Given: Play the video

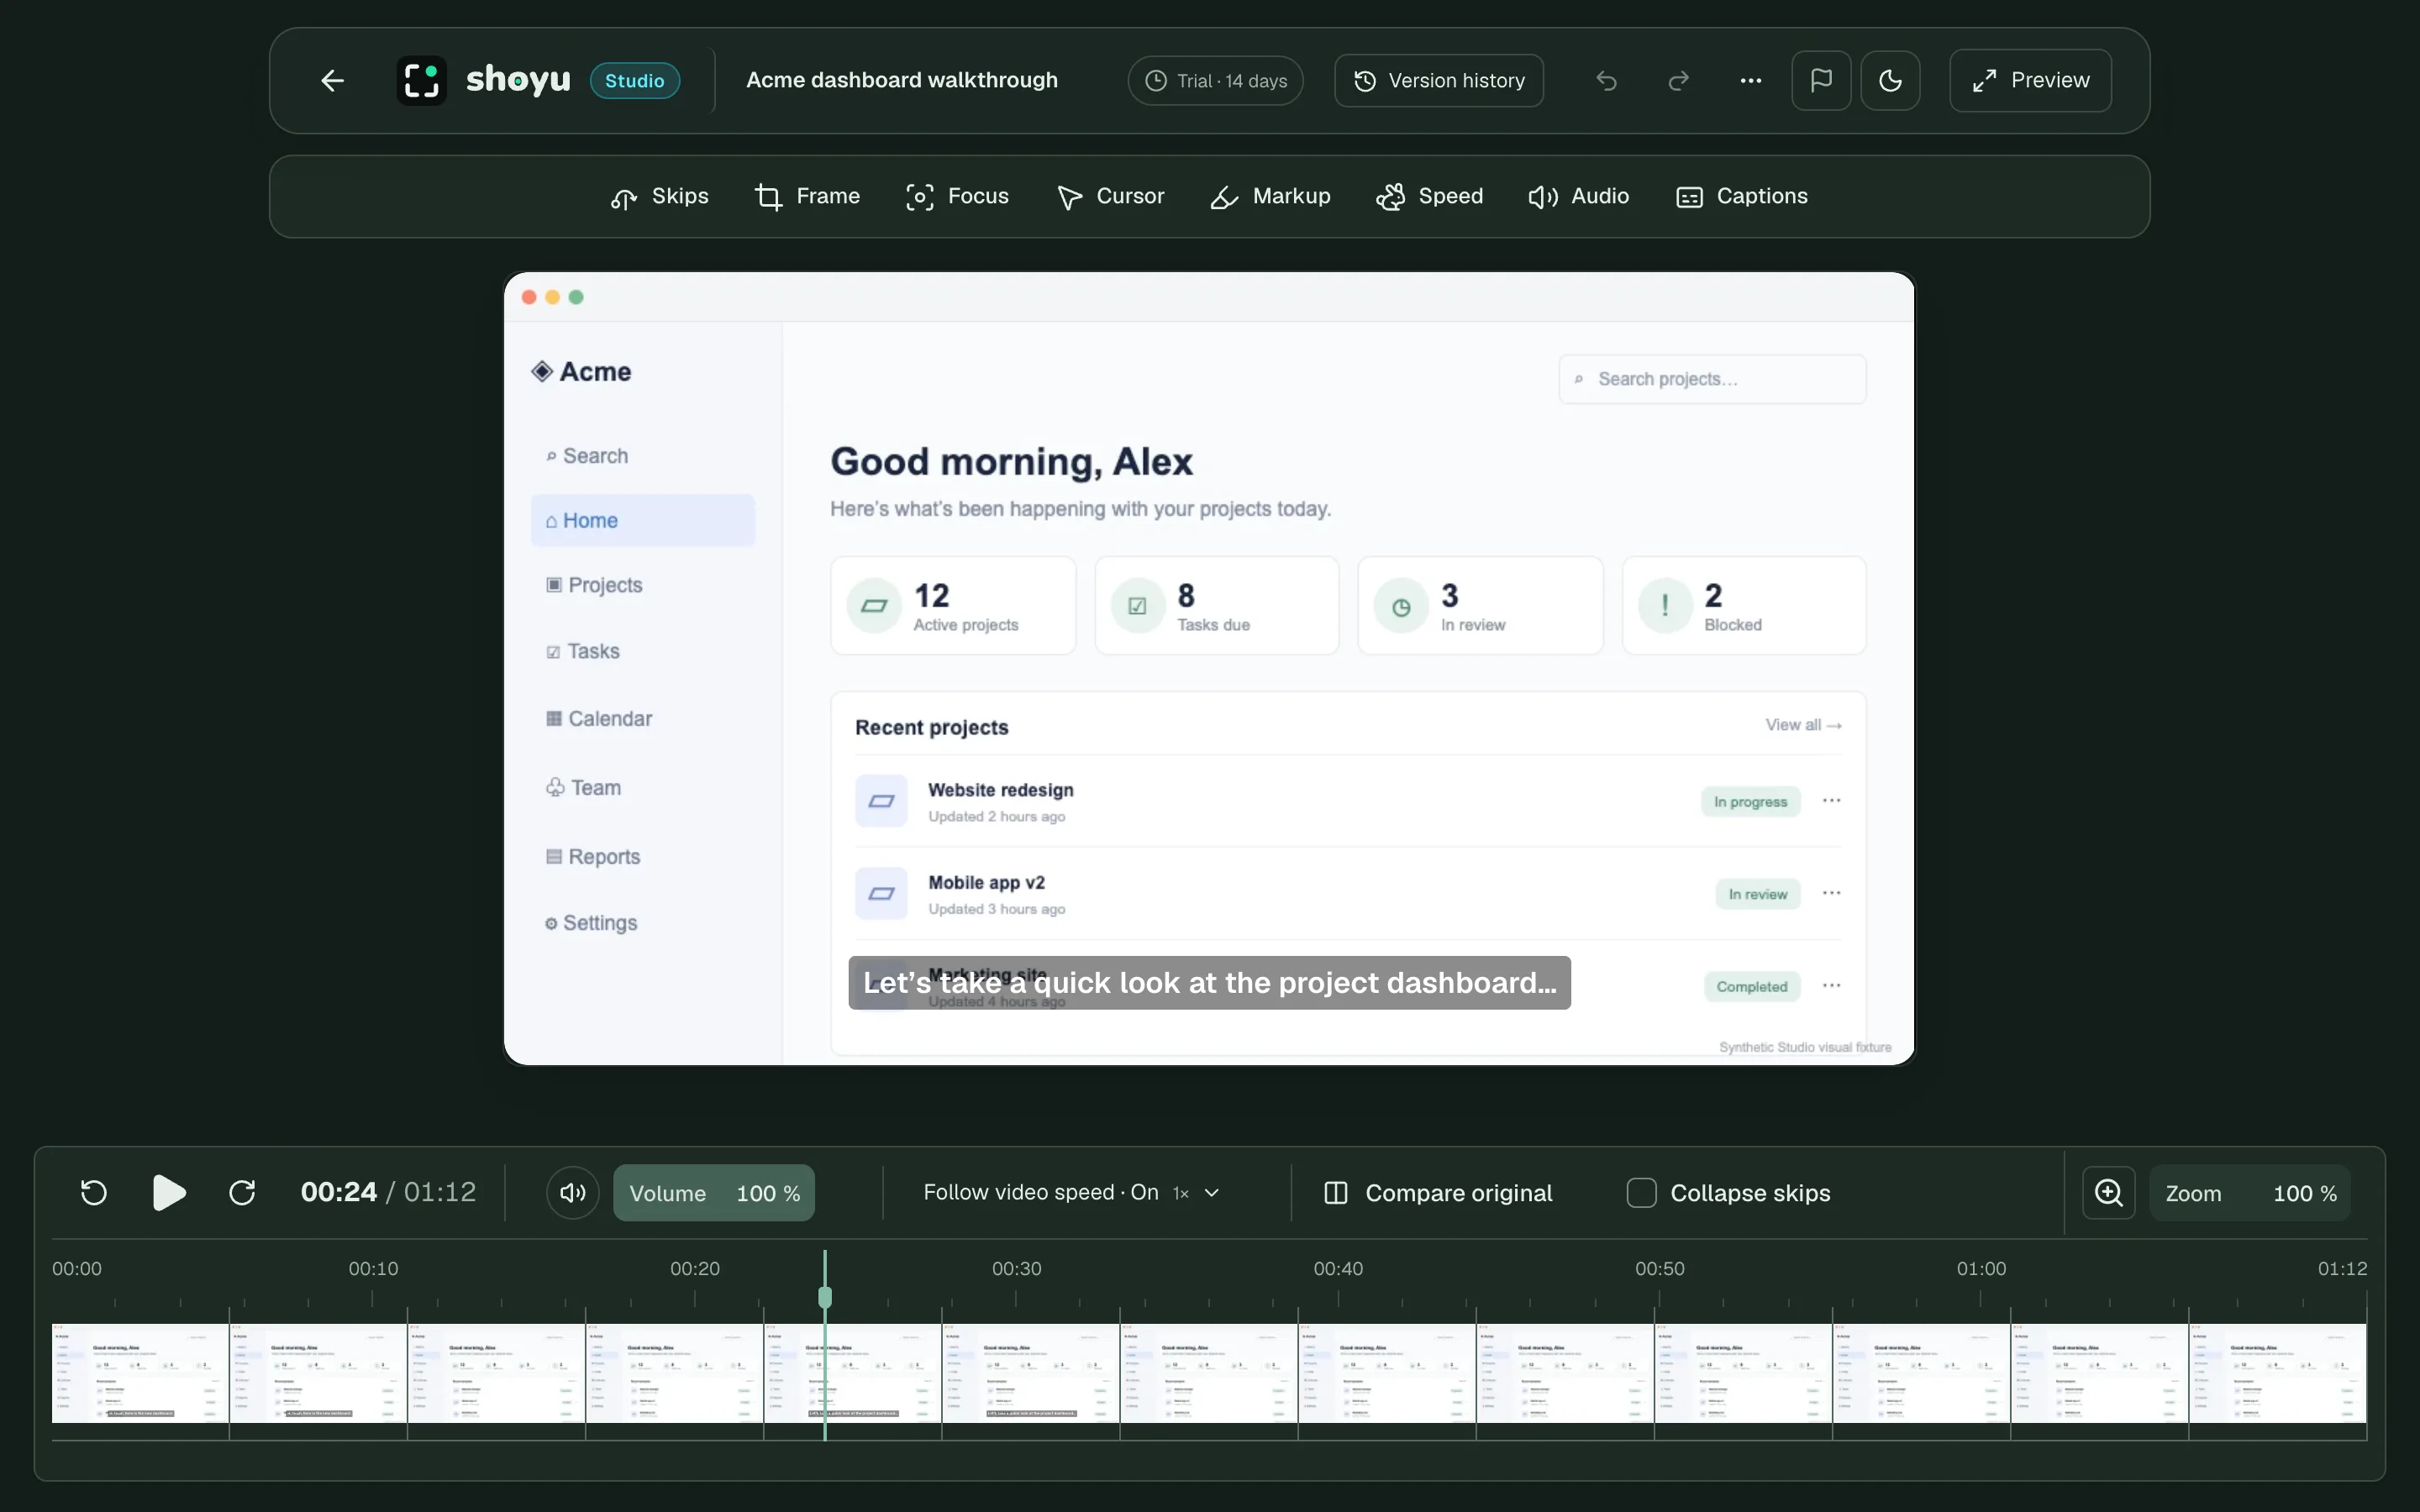Looking at the screenshot, I should (169, 1192).
